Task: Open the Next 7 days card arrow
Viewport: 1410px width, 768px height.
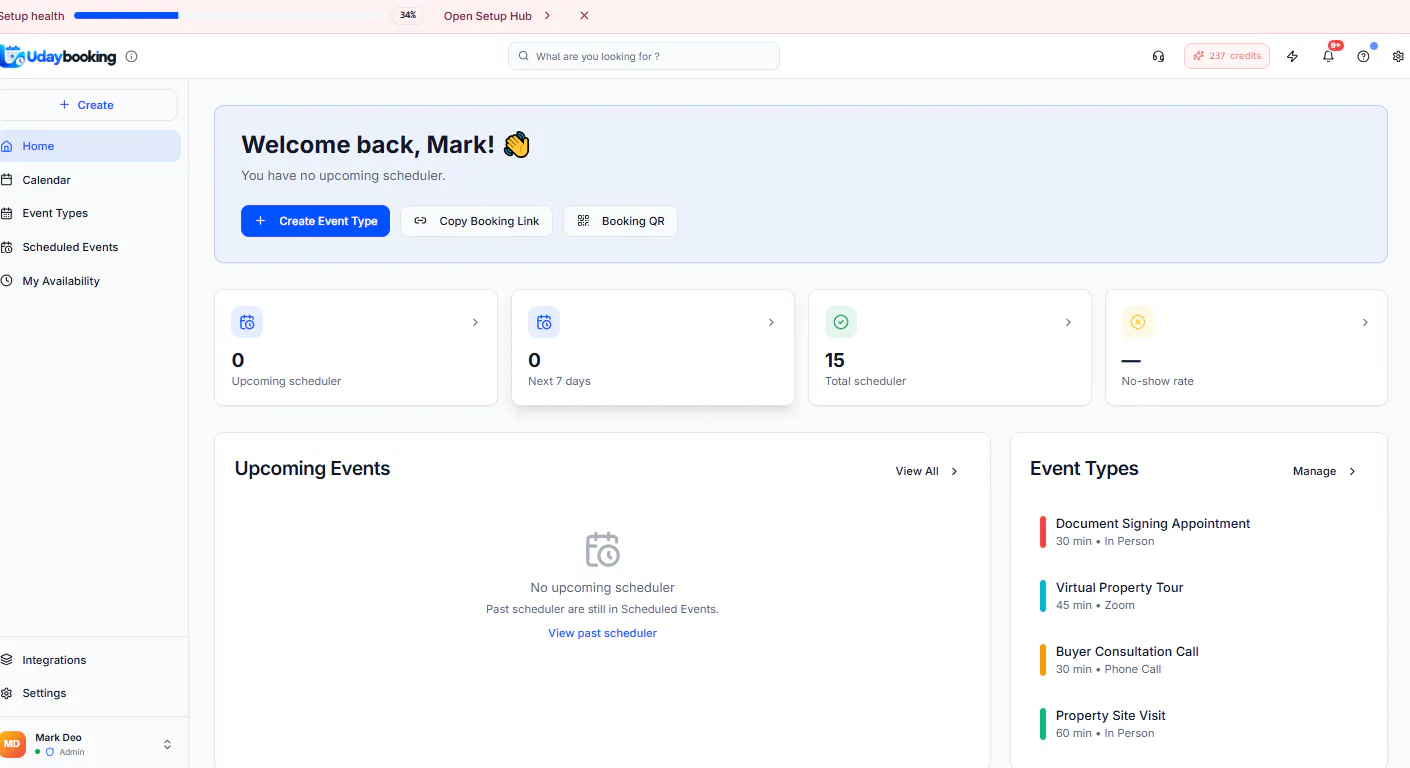Action: (x=771, y=323)
